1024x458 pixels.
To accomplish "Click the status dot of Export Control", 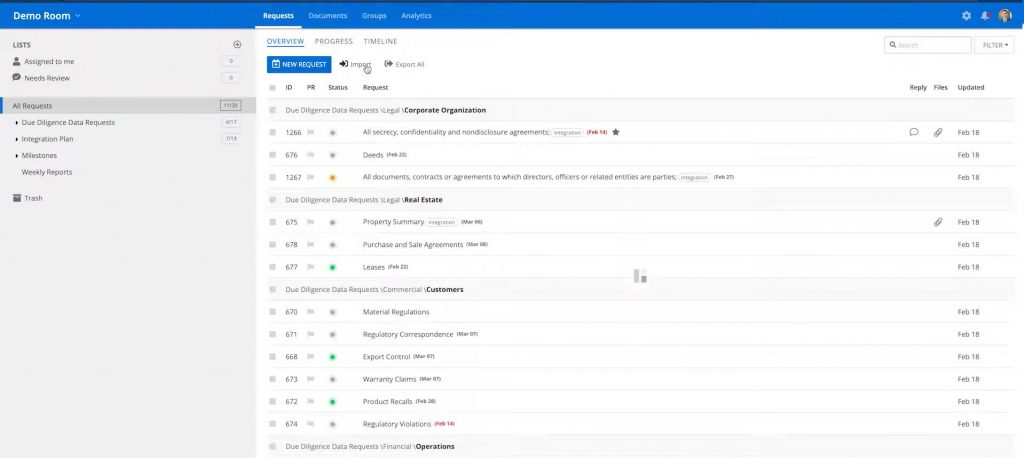I will (x=332, y=357).
